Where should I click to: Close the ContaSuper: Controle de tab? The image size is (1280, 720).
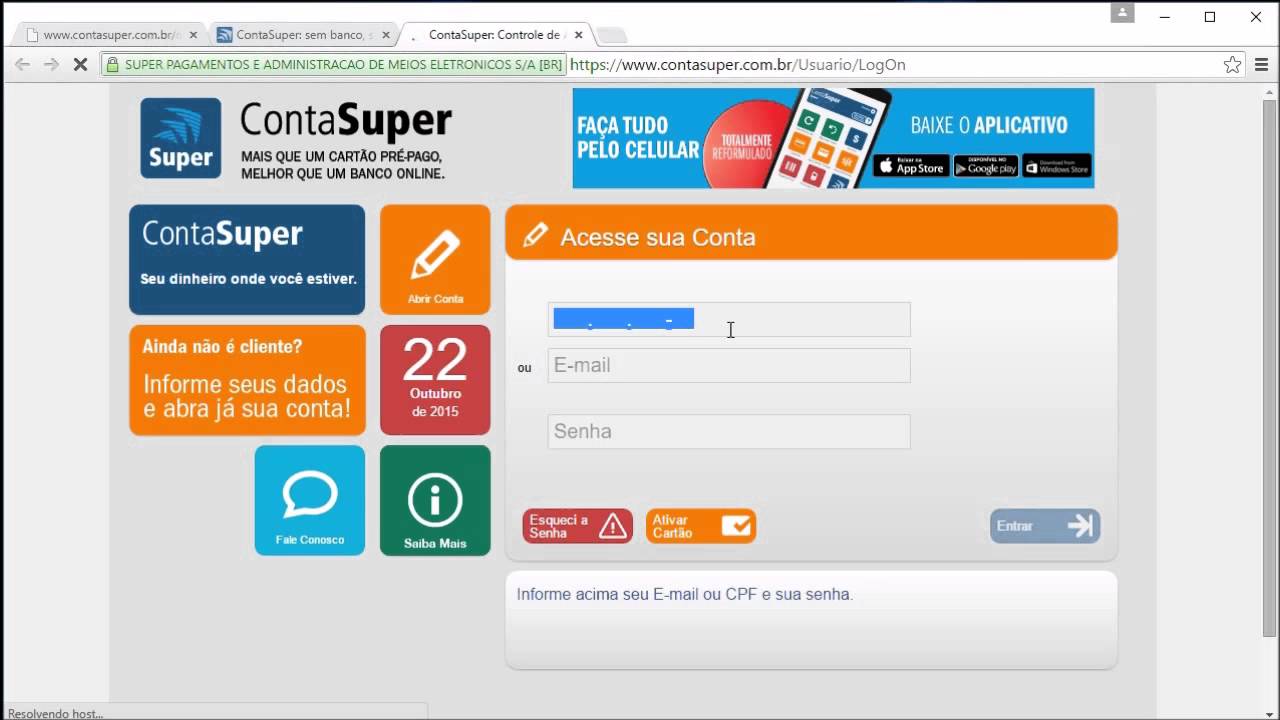coord(578,35)
